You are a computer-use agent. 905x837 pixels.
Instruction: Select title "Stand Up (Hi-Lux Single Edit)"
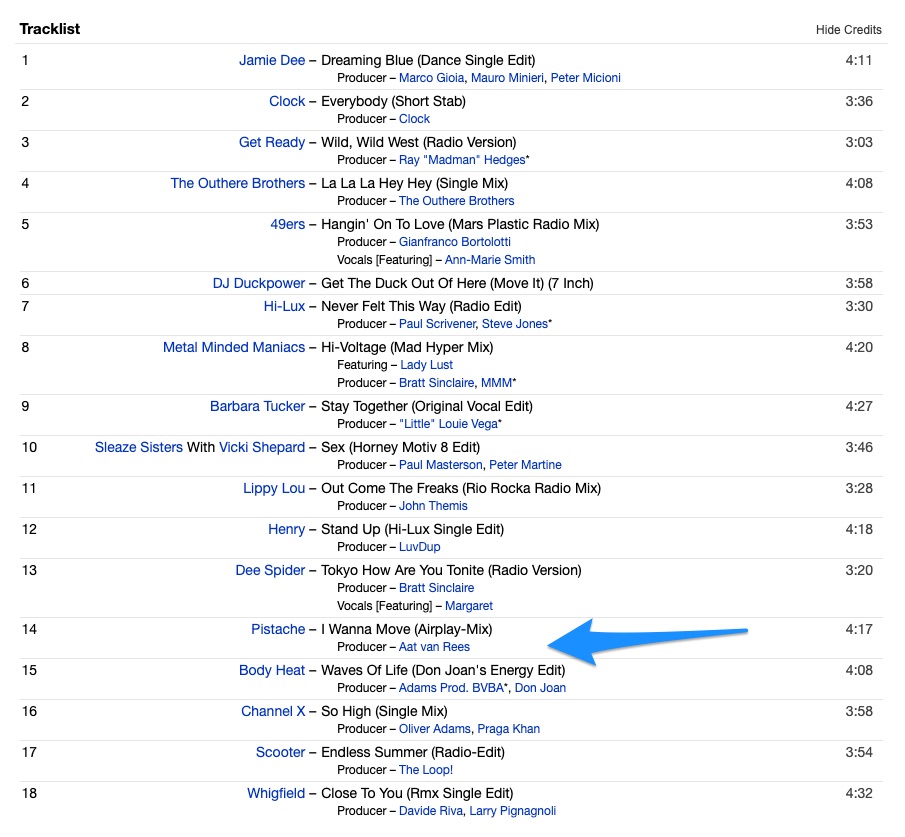(412, 529)
